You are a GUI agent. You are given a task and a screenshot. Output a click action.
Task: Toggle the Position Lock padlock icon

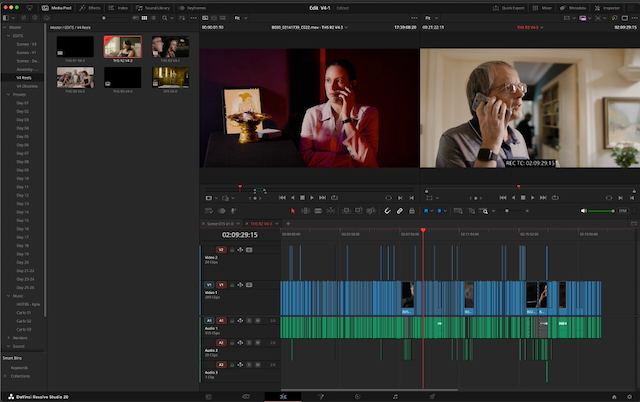(412, 211)
